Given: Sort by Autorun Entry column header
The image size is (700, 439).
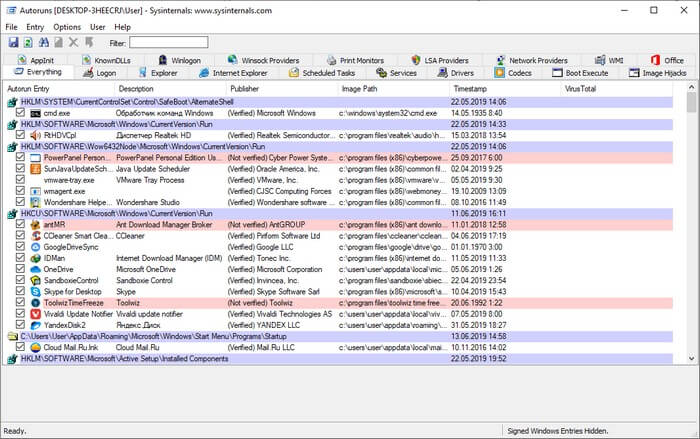Looking at the screenshot, I should (x=58, y=89).
